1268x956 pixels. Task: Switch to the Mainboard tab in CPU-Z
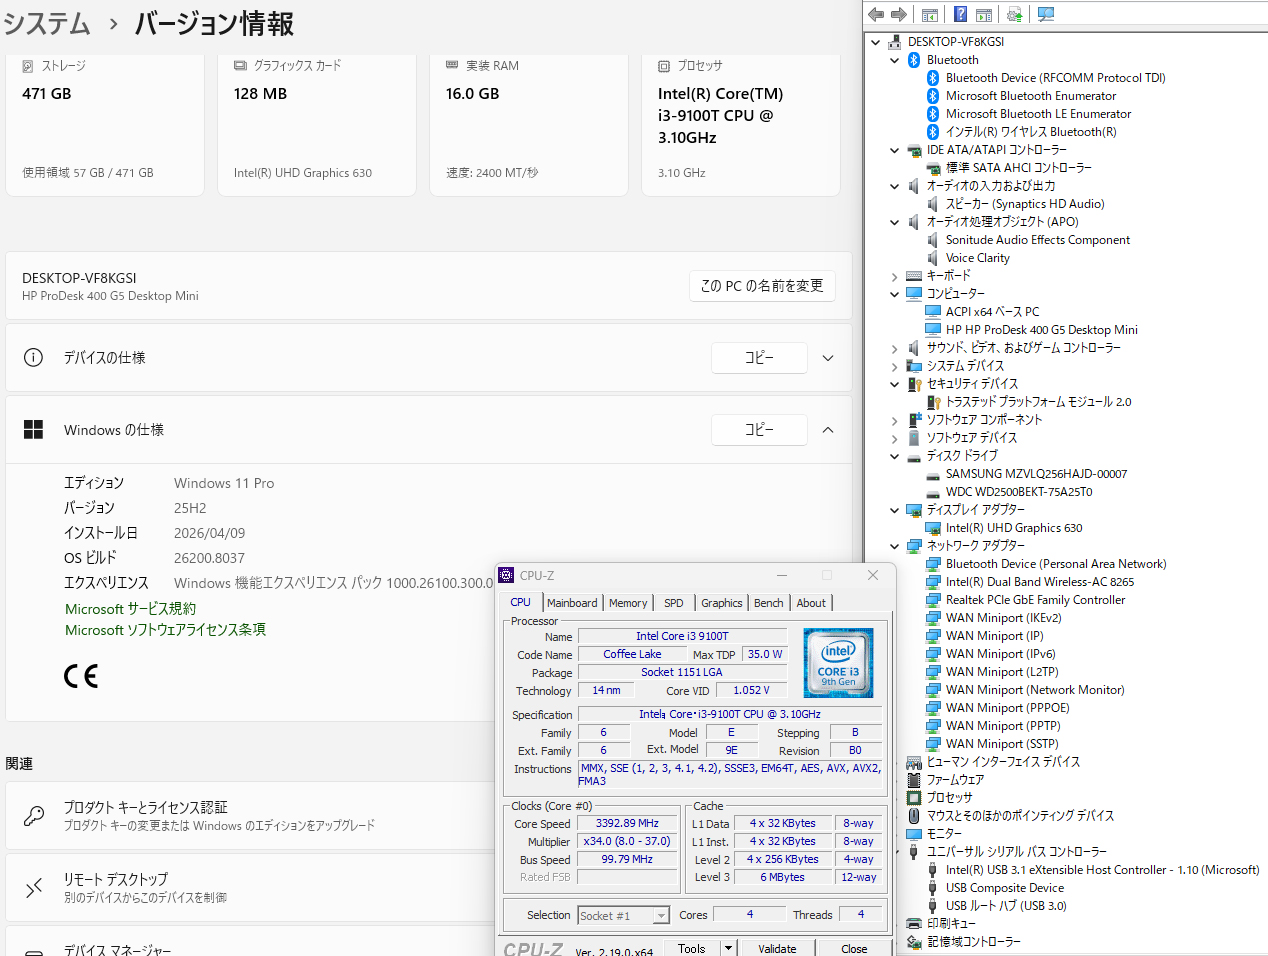point(572,603)
